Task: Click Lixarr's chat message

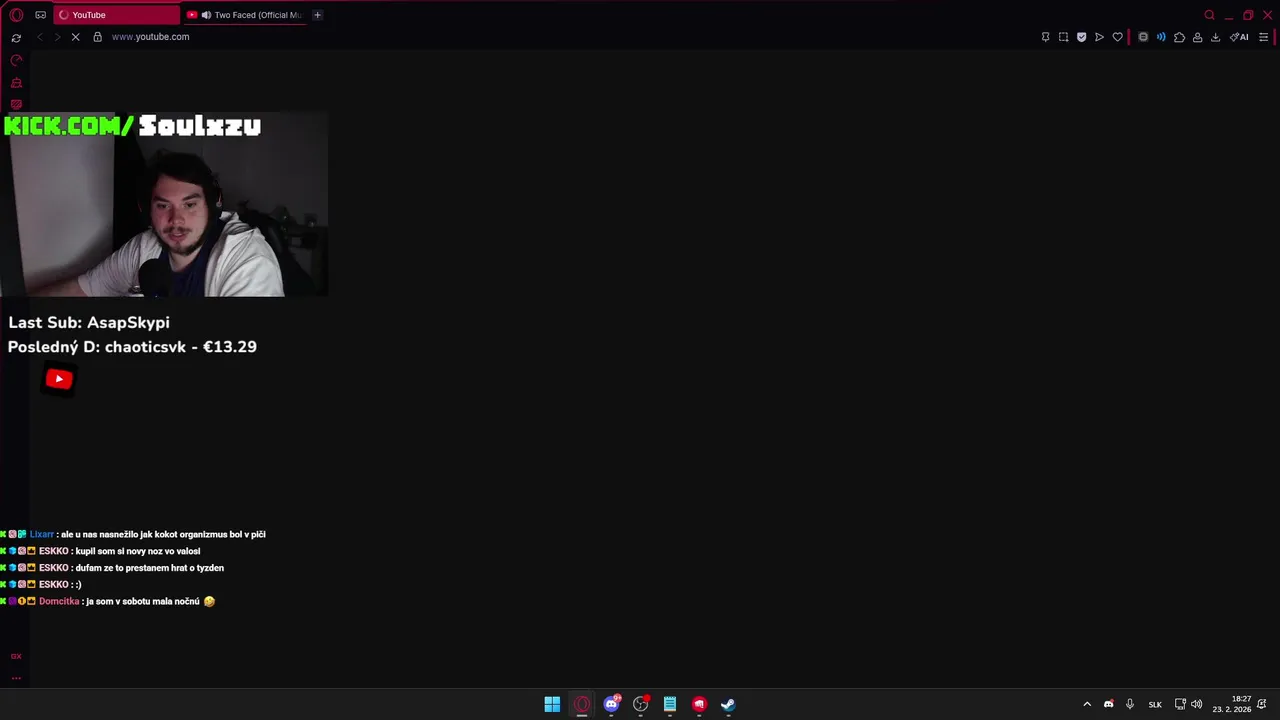Action: [x=133, y=534]
